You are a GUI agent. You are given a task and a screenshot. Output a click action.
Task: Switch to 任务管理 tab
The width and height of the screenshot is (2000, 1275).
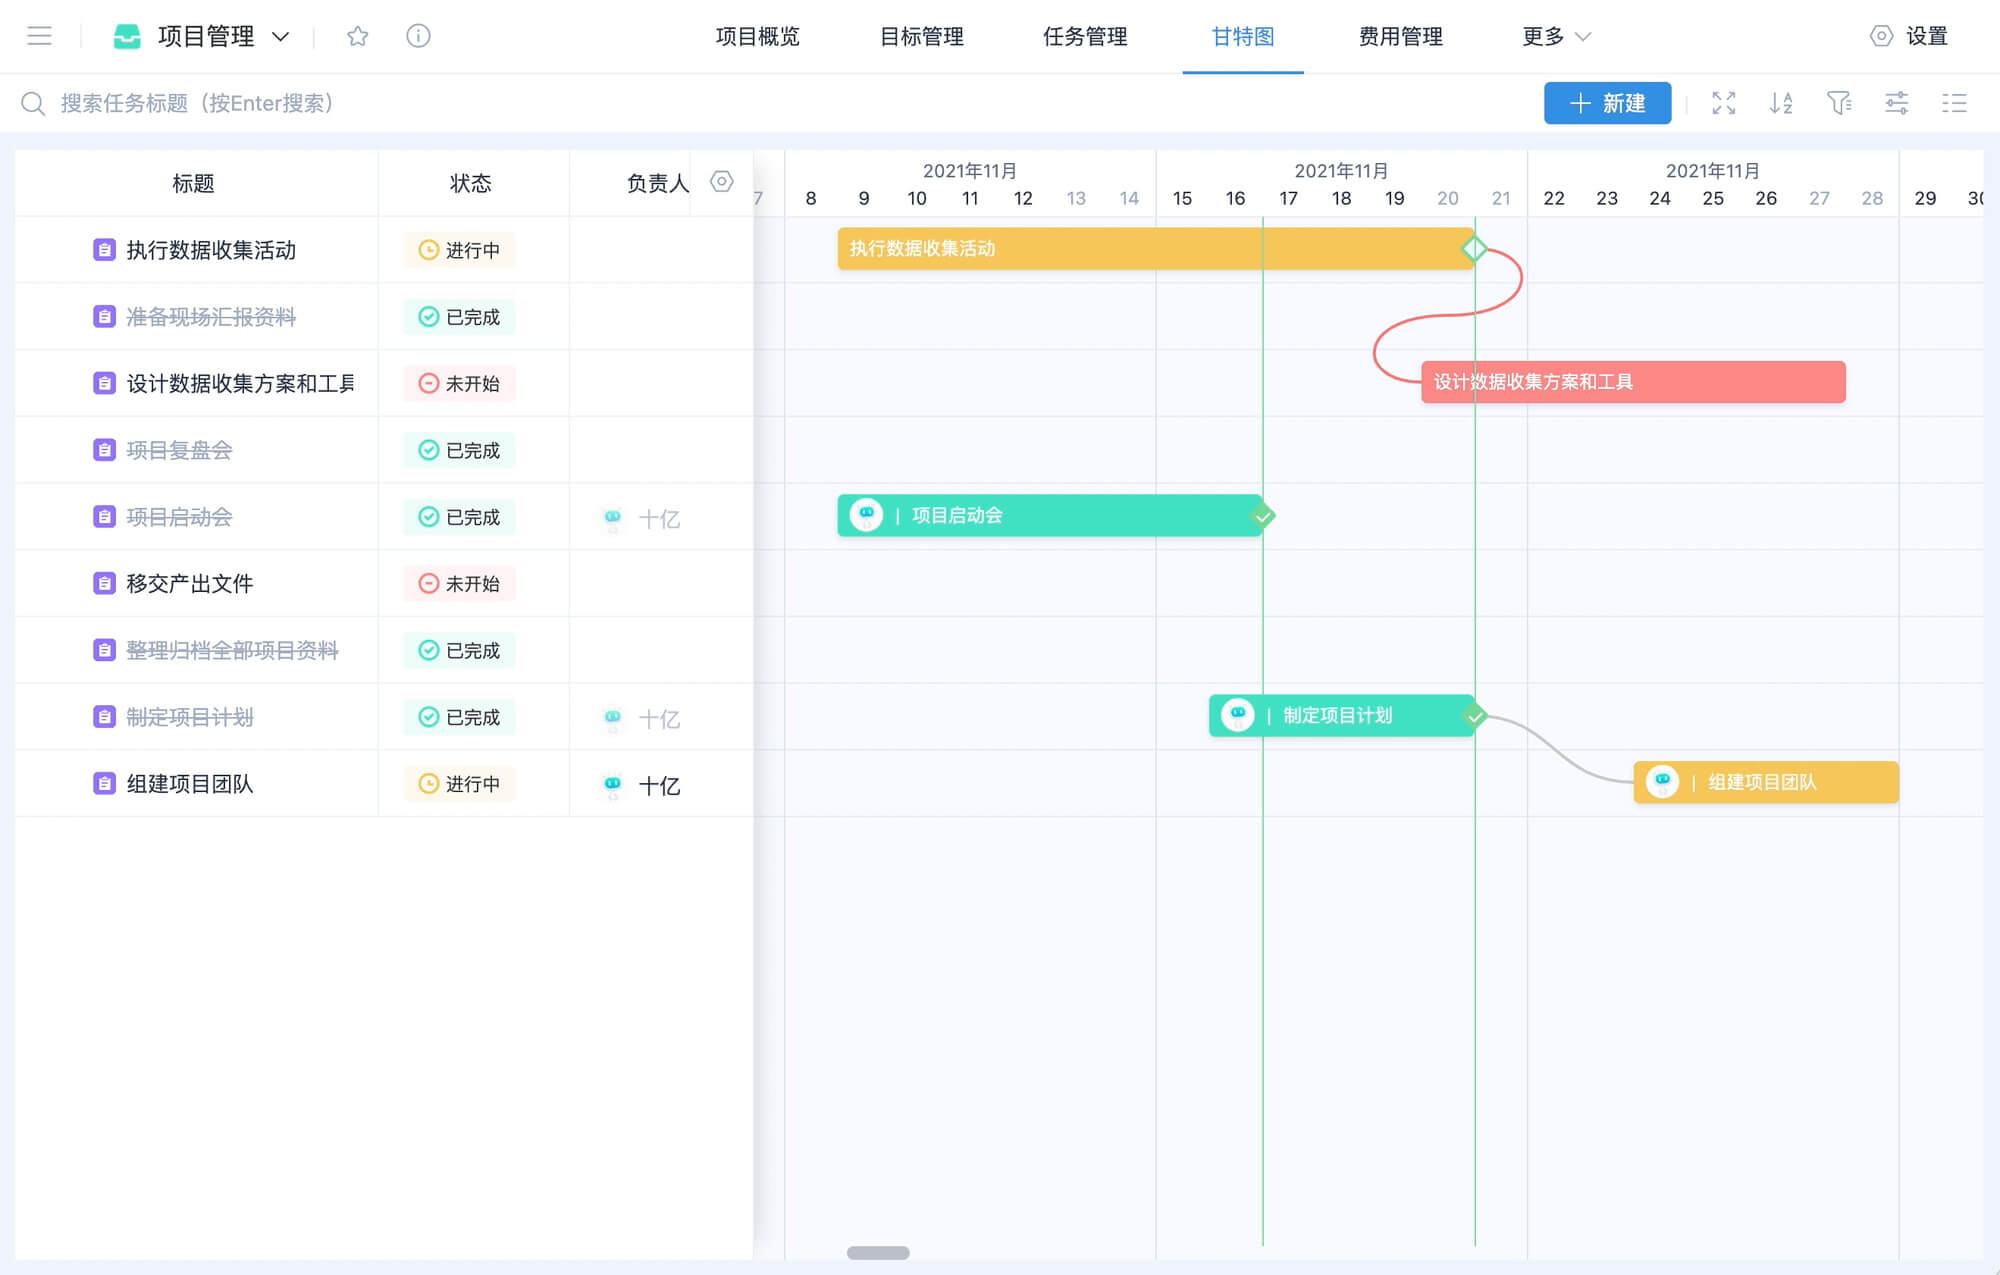click(1084, 37)
